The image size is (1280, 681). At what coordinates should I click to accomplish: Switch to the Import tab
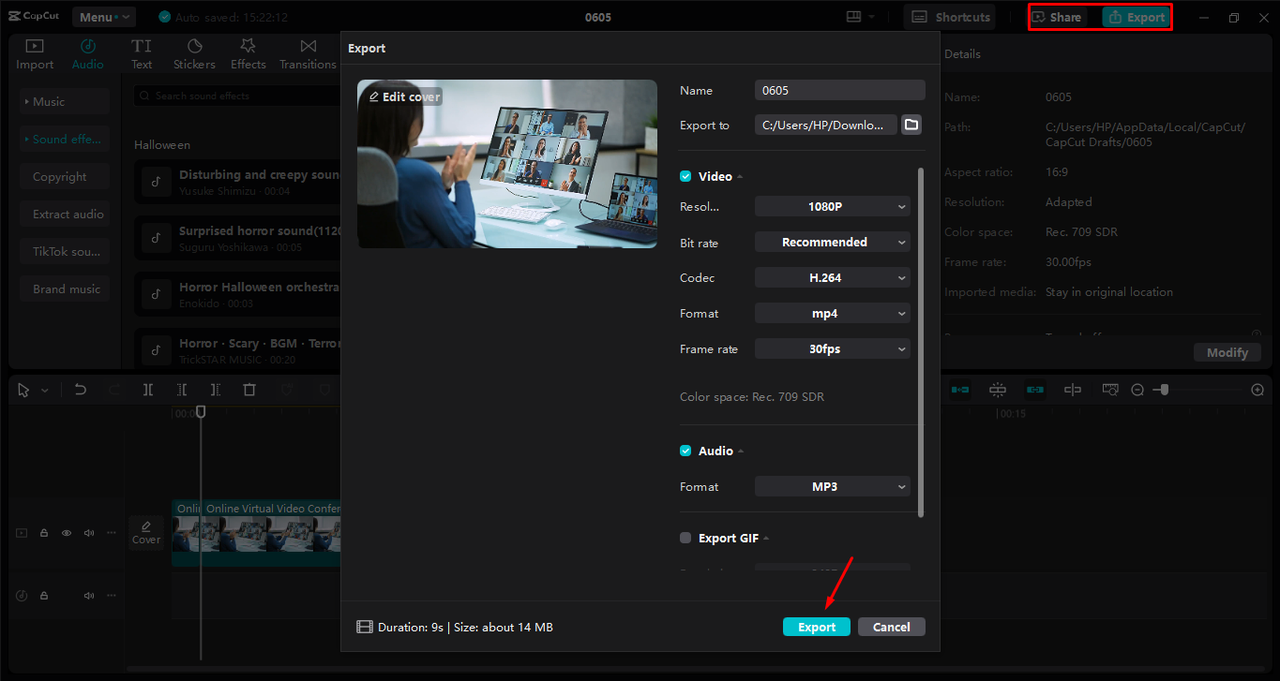click(35, 54)
